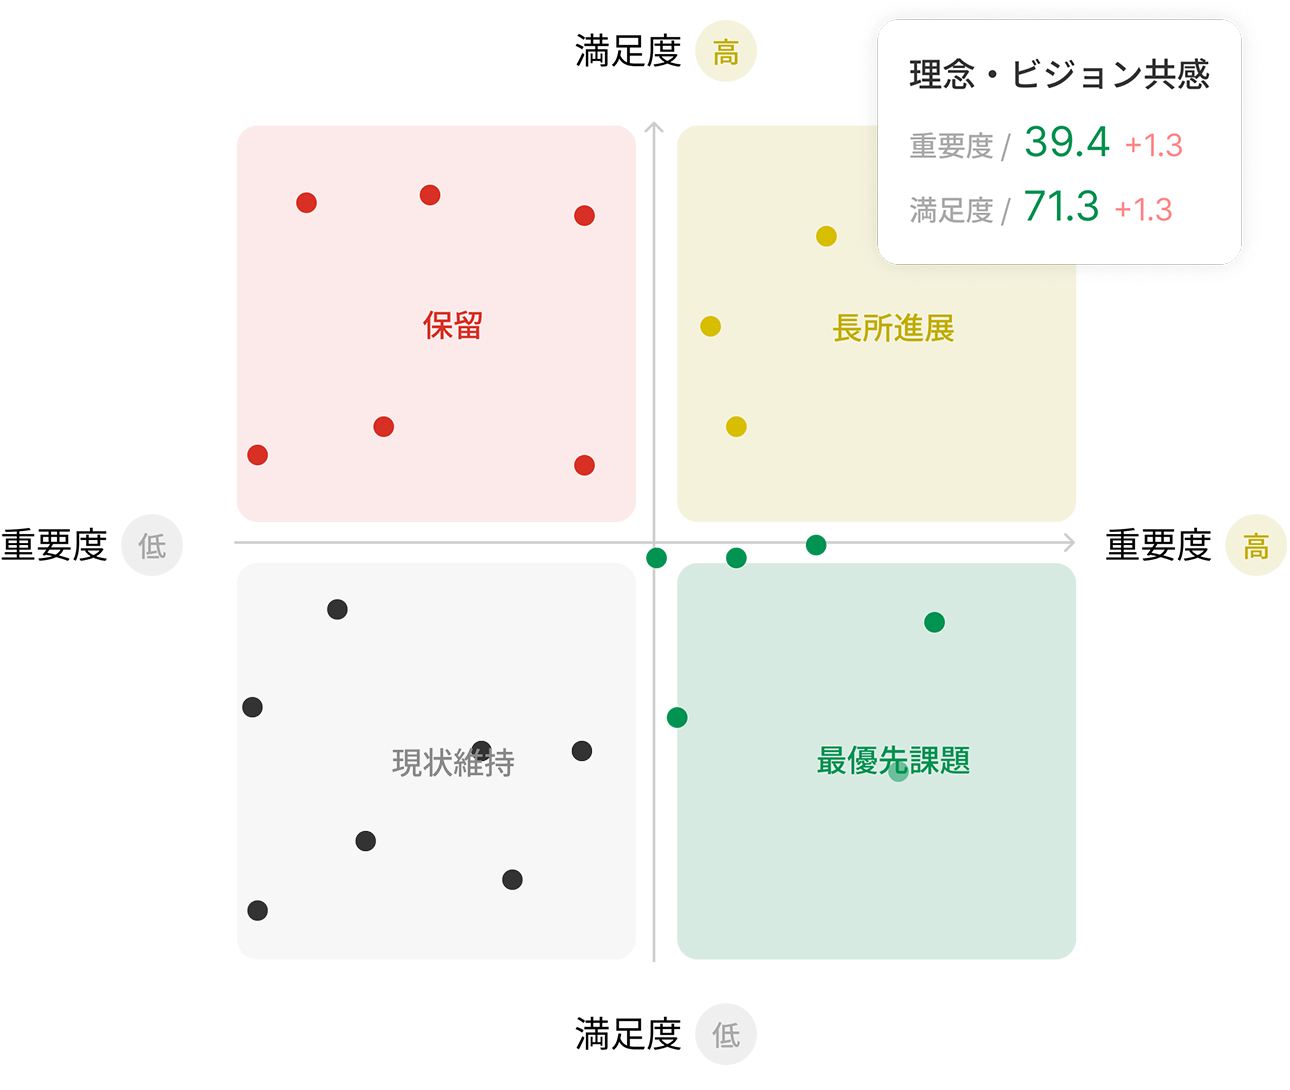Viewport: 1290px width, 1090px height.
Task: Click the topmost yellow dot in 長所進展
Action: [x=826, y=236]
